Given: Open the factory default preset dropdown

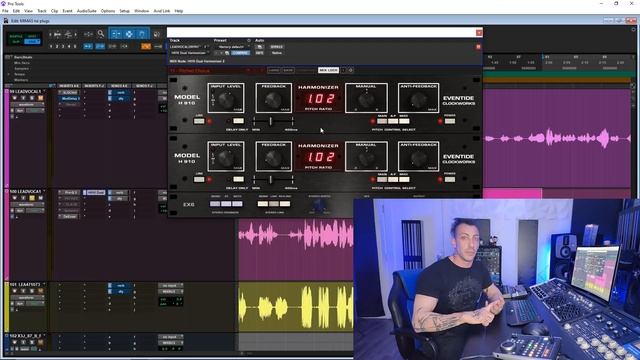Looking at the screenshot, I should click(x=232, y=47).
